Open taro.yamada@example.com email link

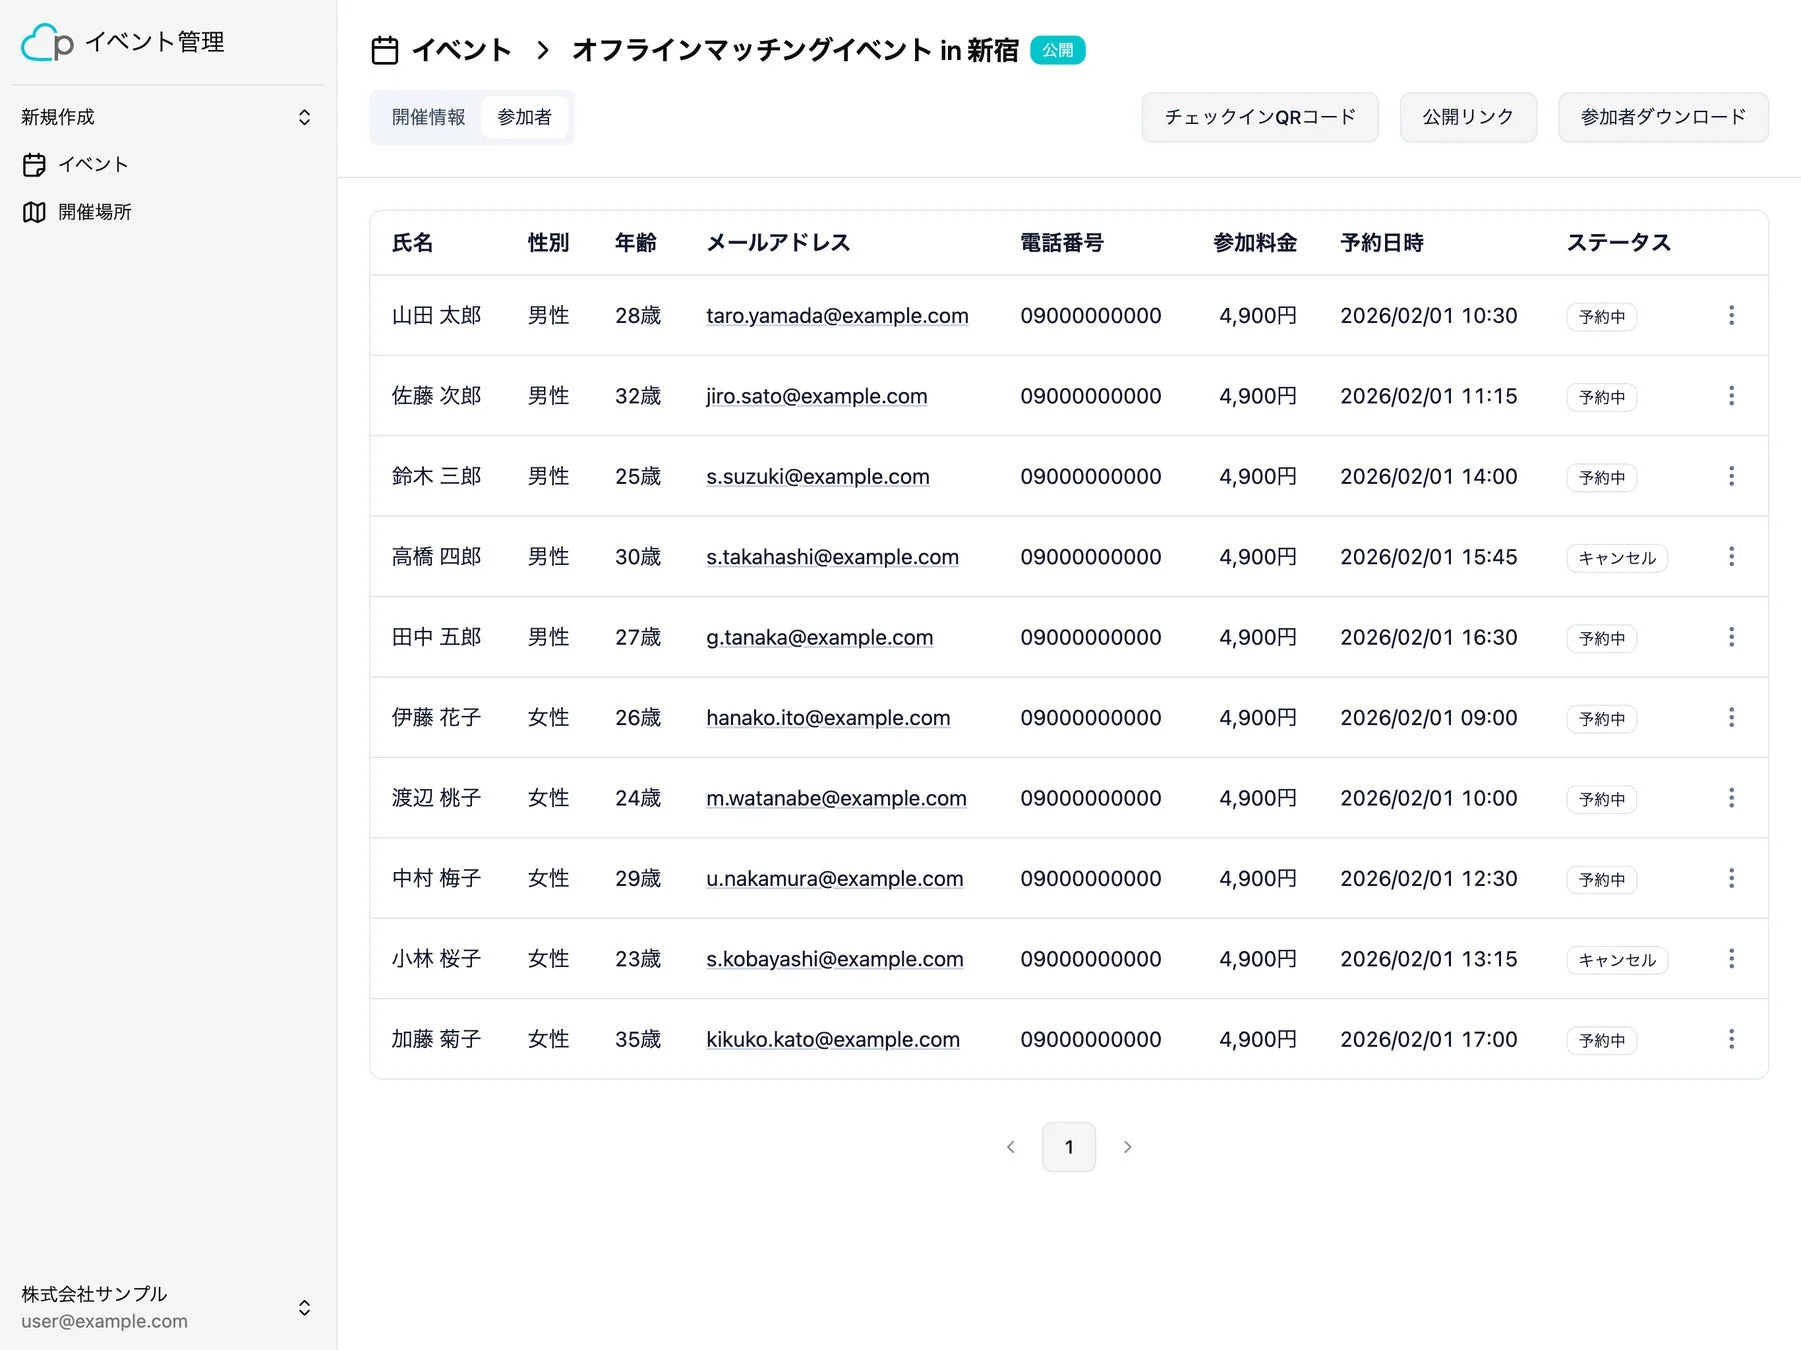(837, 316)
